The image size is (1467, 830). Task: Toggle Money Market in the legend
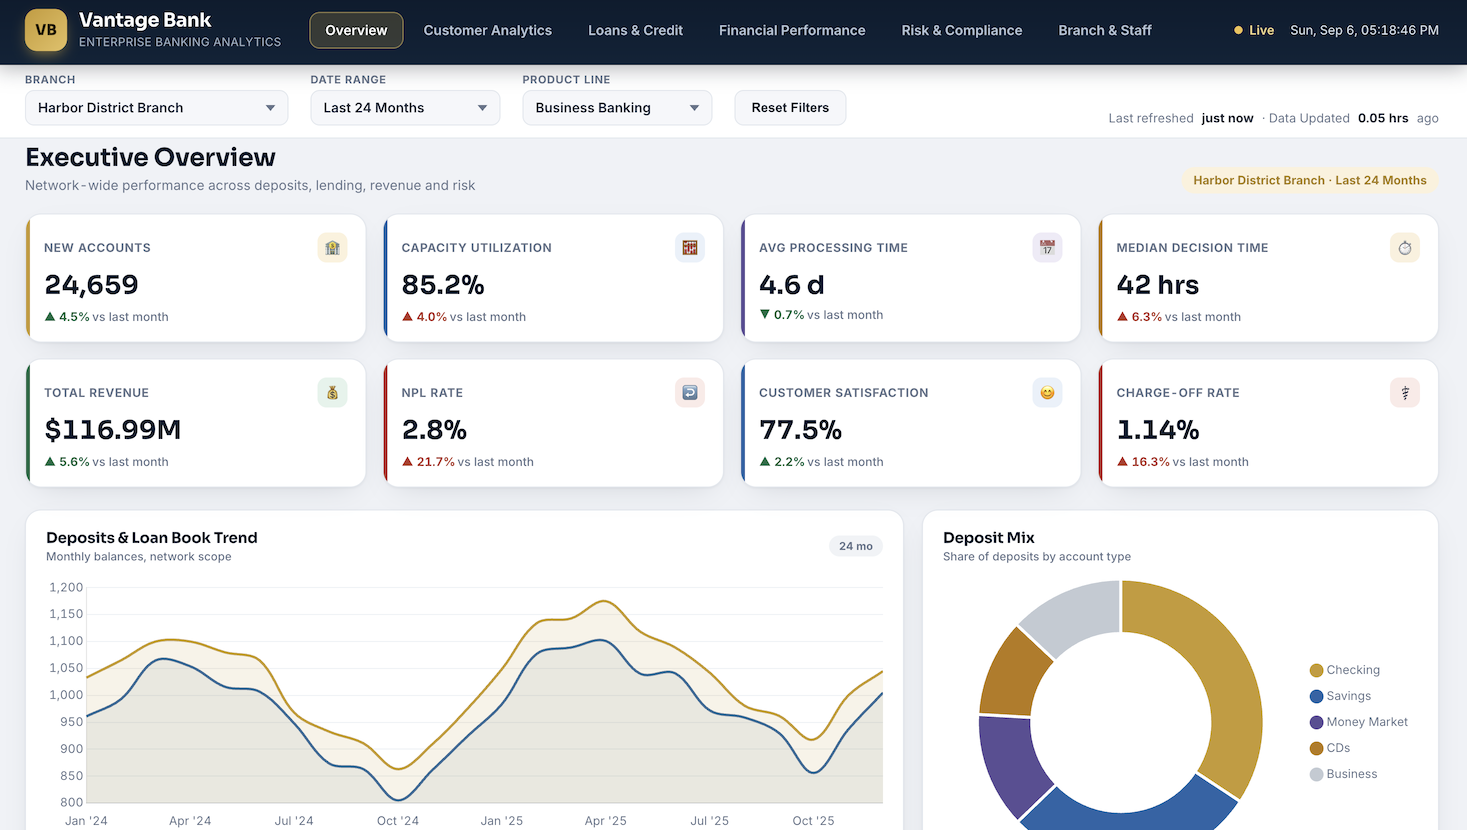click(1359, 722)
